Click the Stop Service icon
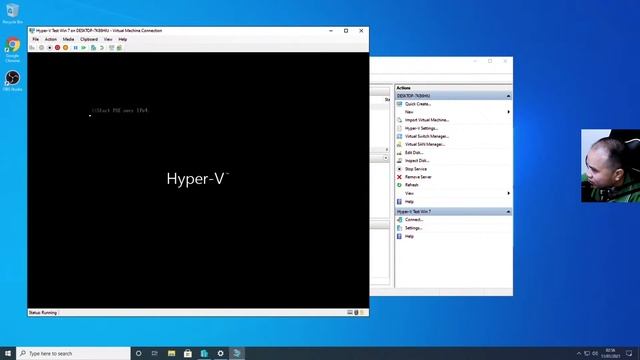Viewport: 640px width, 360px height. [x=400, y=169]
